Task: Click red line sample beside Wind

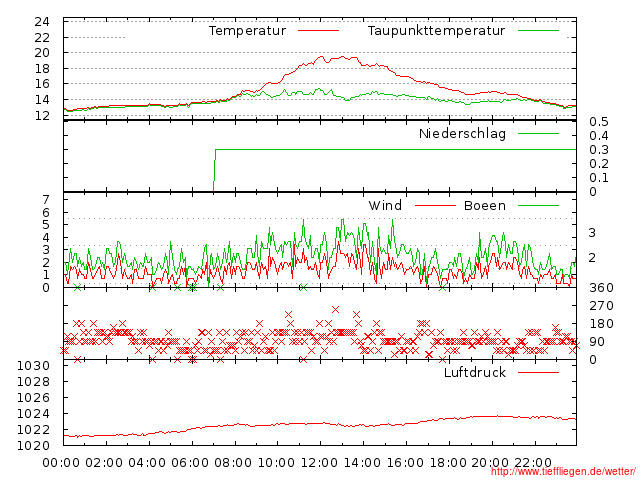Action: point(435,206)
